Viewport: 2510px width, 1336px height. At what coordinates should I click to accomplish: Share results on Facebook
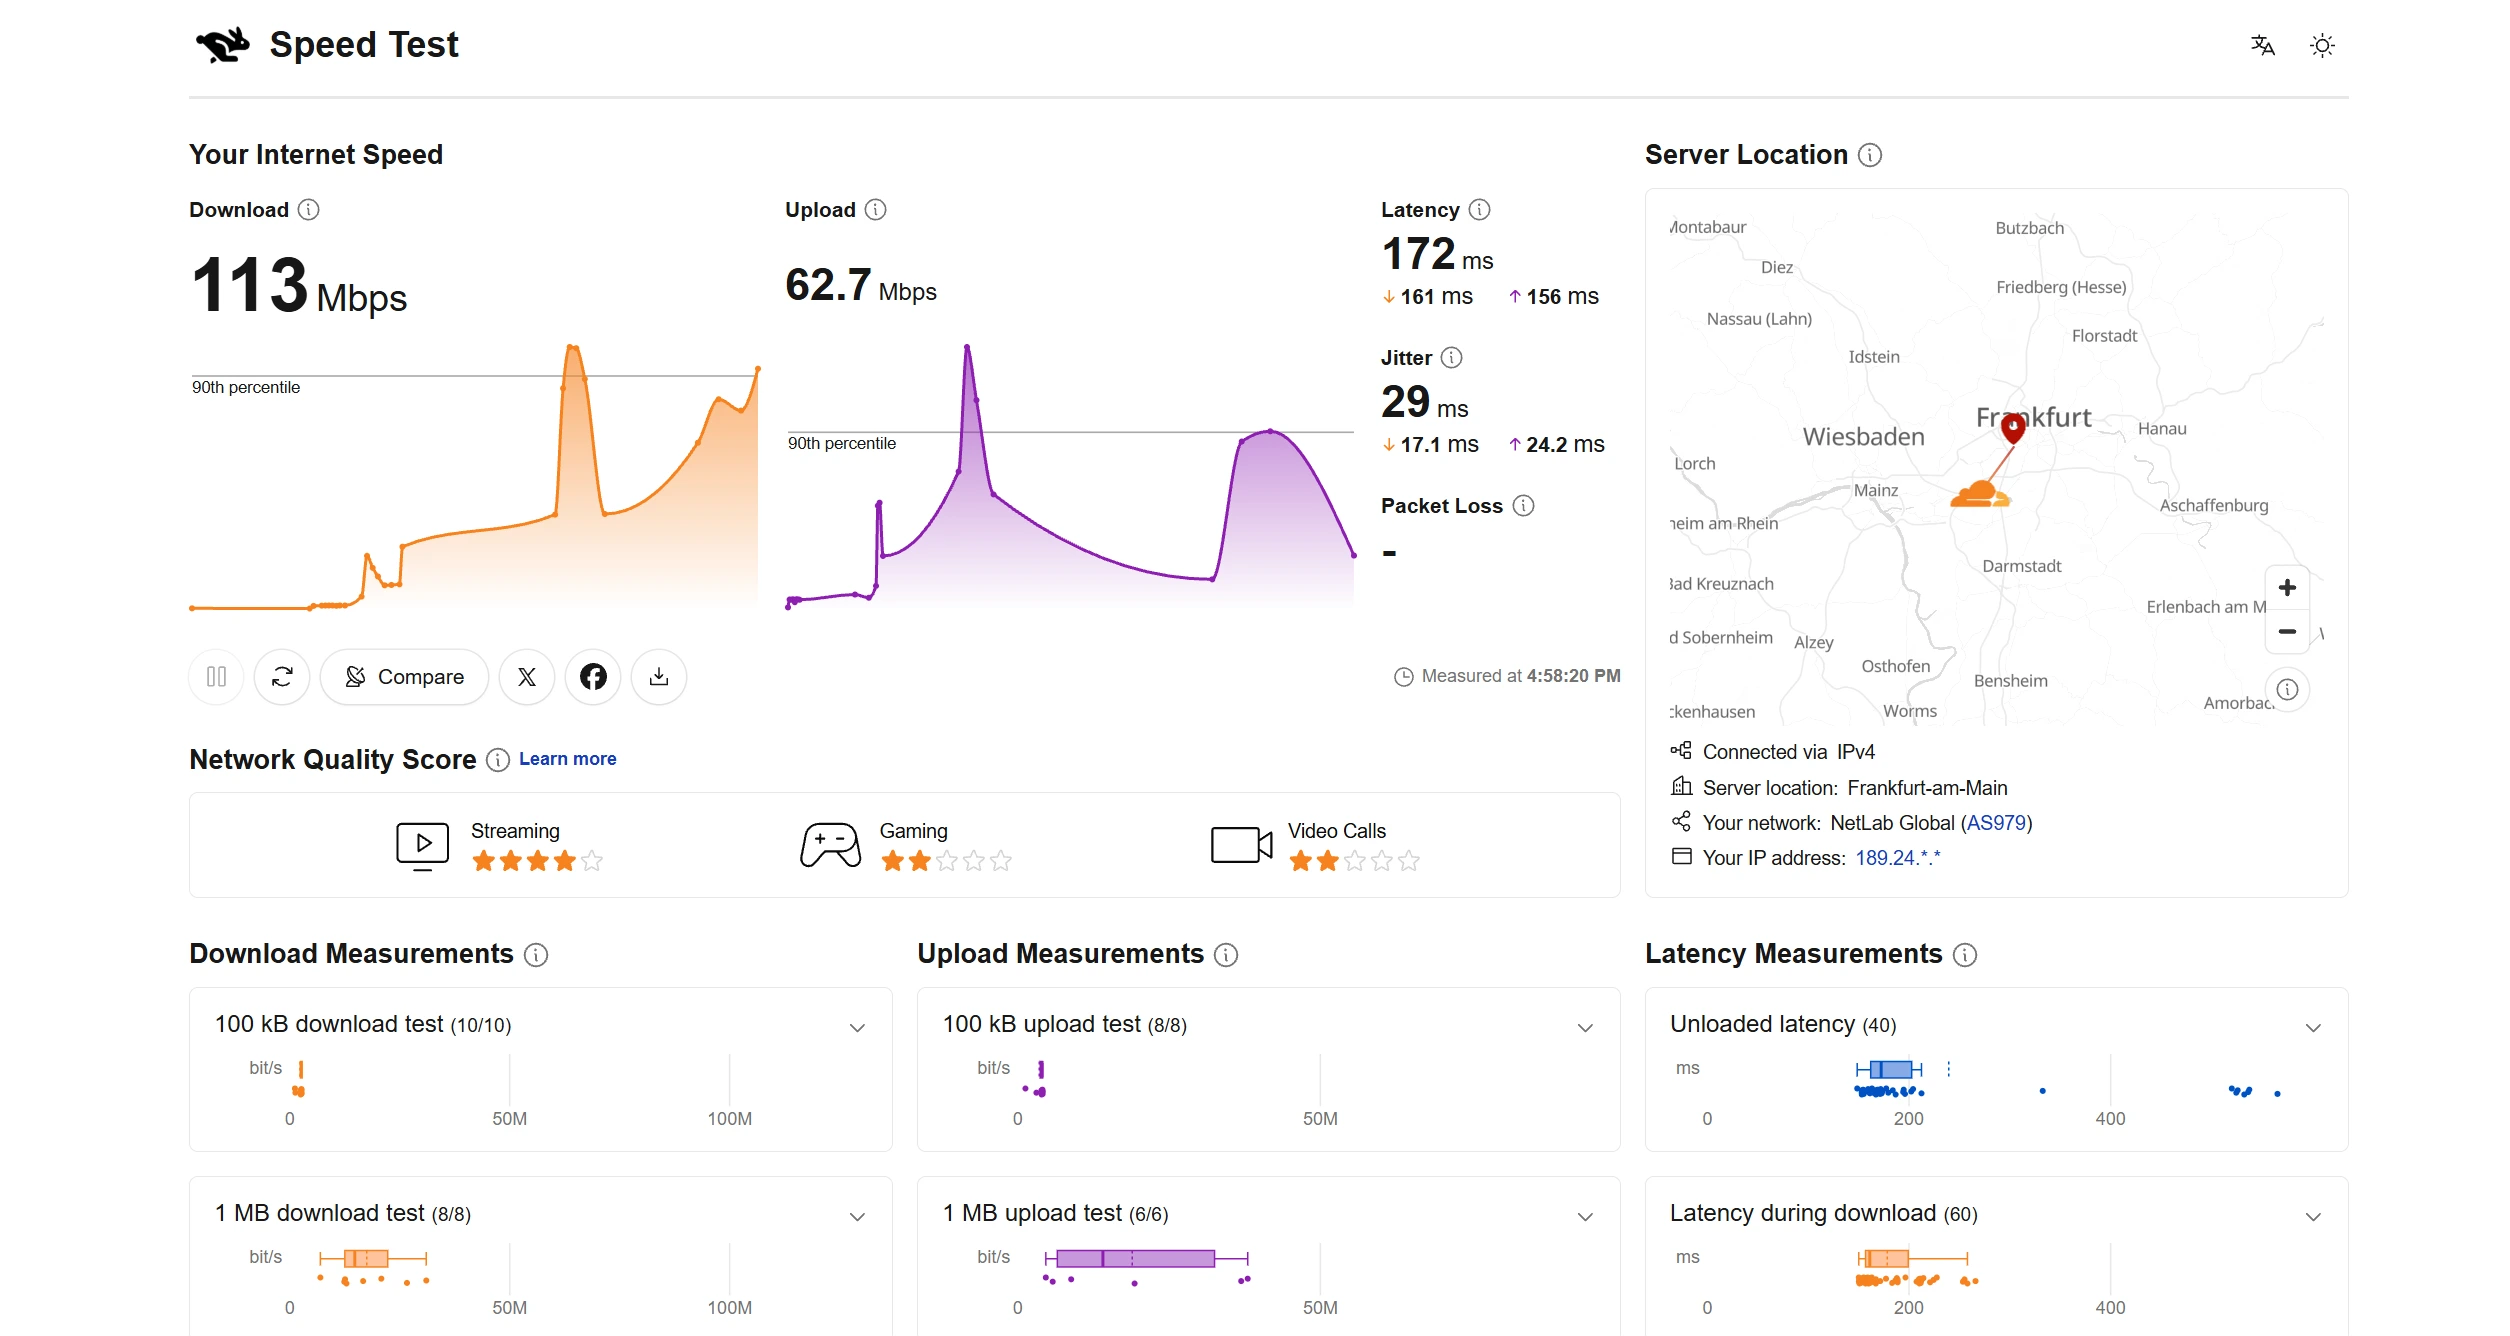[x=593, y=677]
